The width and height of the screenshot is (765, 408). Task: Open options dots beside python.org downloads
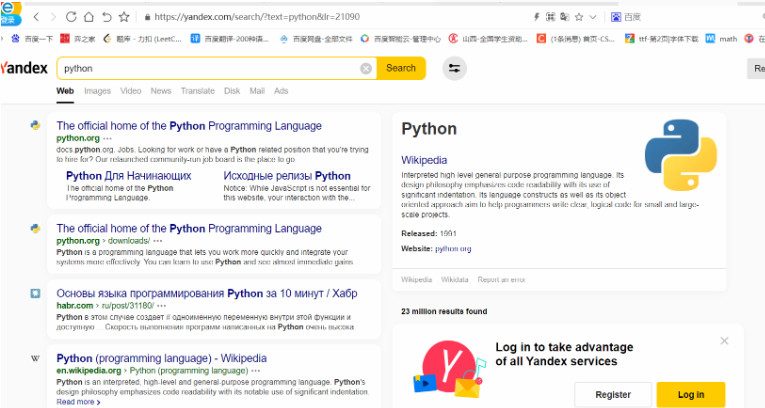click(158, 241)
